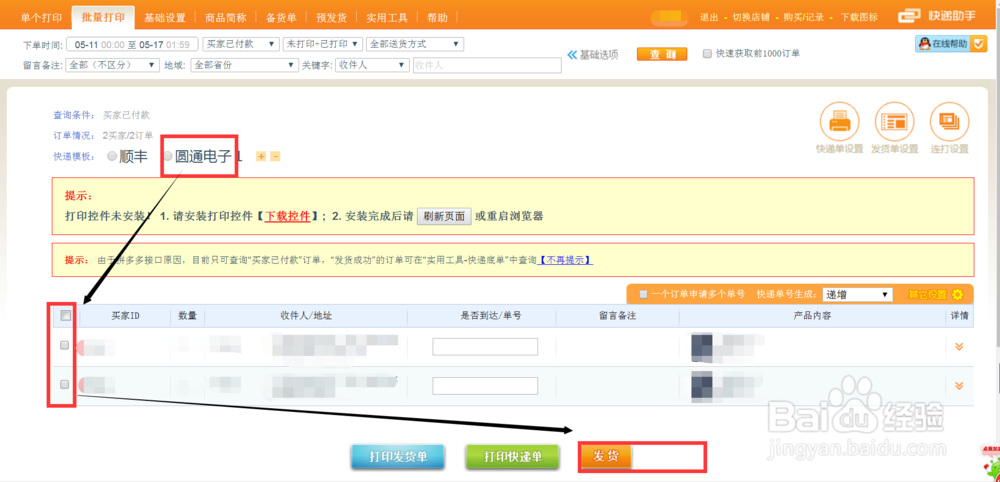Image resolution: width=1000 pixels, height=482 pixels.
Task: Open the 快递单号生成 递增 dropdown
Action: tap(857, 295)
